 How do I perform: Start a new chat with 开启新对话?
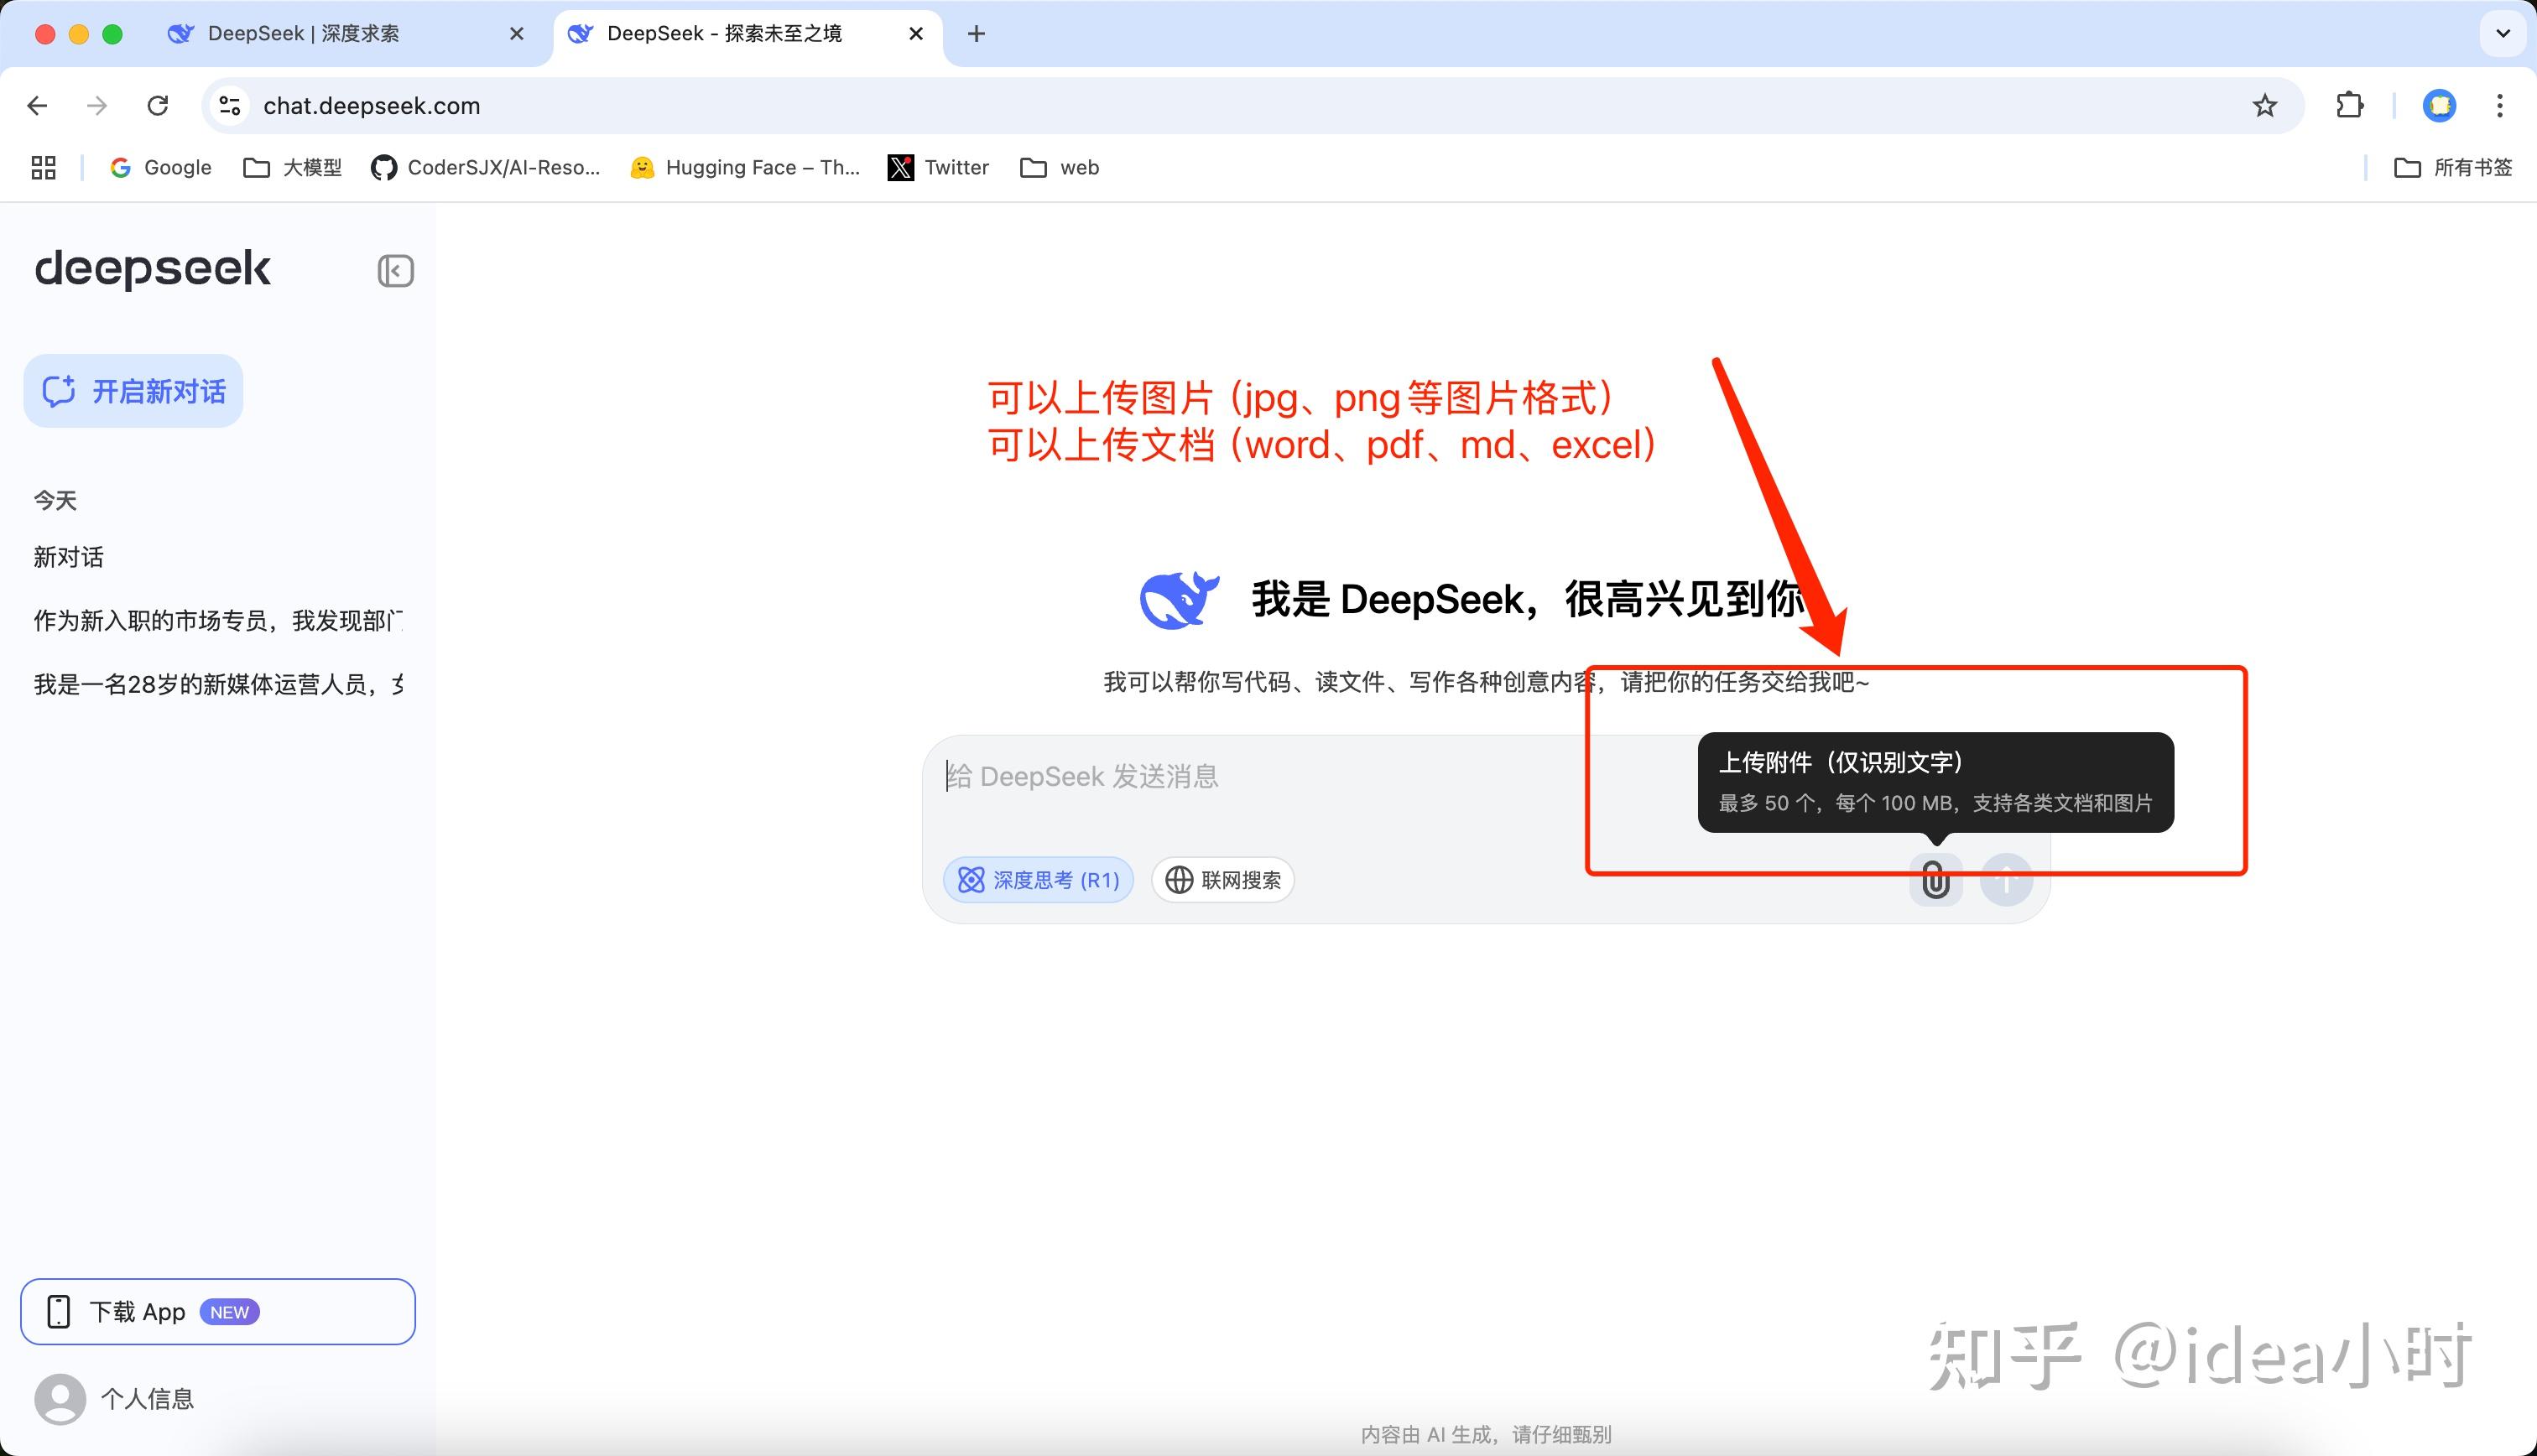tap(134, 391)
